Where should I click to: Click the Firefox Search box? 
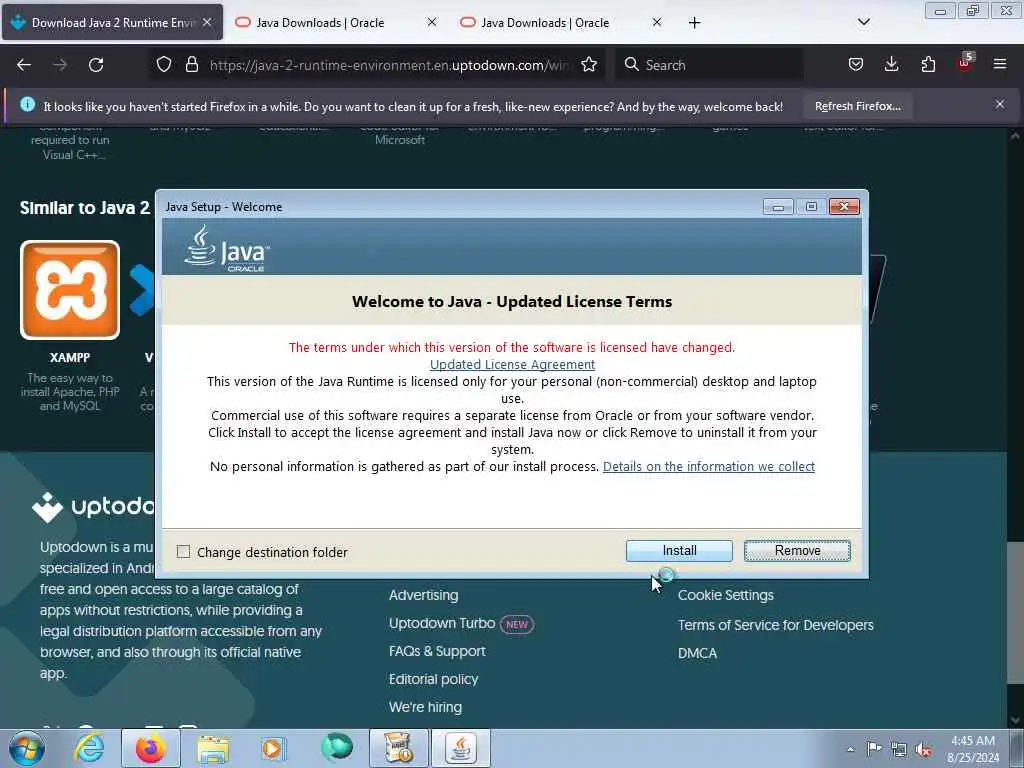coord(710,65)
